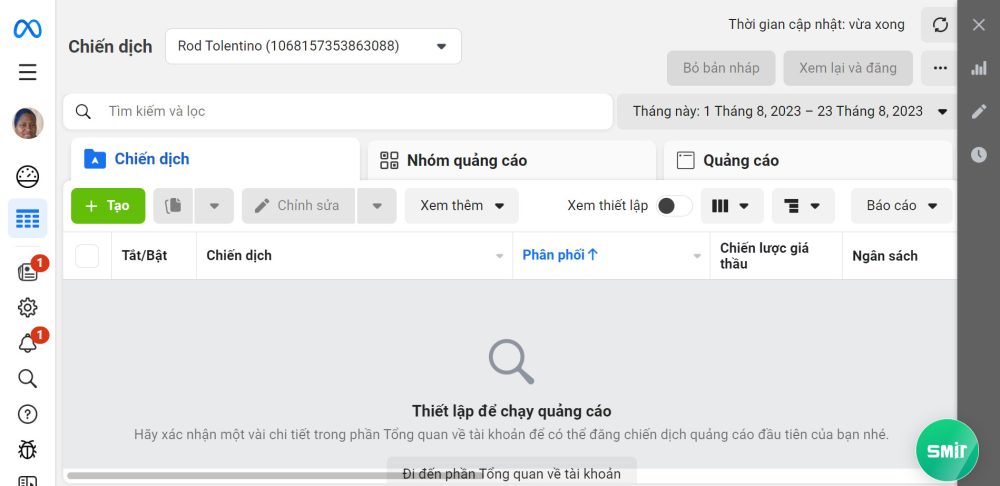Close the right side panel
The width and height of the screenshot is (1000, 486).
[978, 25]
